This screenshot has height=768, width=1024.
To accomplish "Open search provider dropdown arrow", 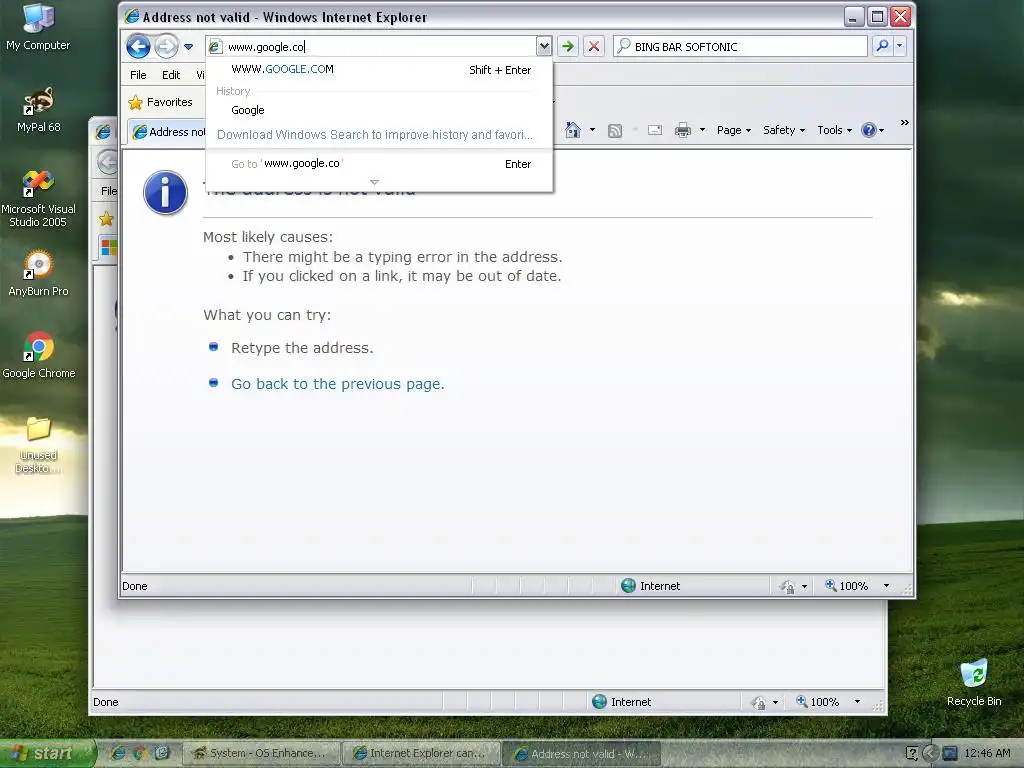I will (899, 46).
